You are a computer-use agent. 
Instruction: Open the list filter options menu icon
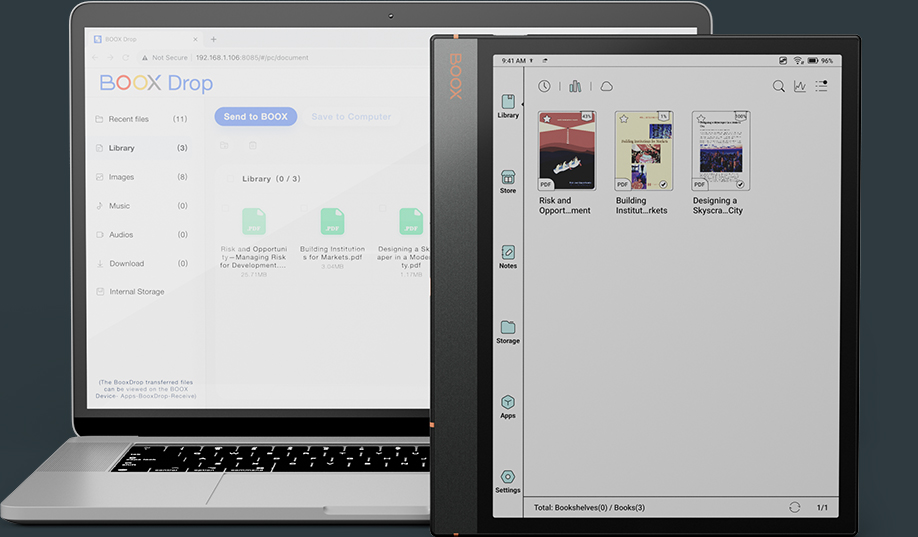pyautogui.click(x=821, y=87)
